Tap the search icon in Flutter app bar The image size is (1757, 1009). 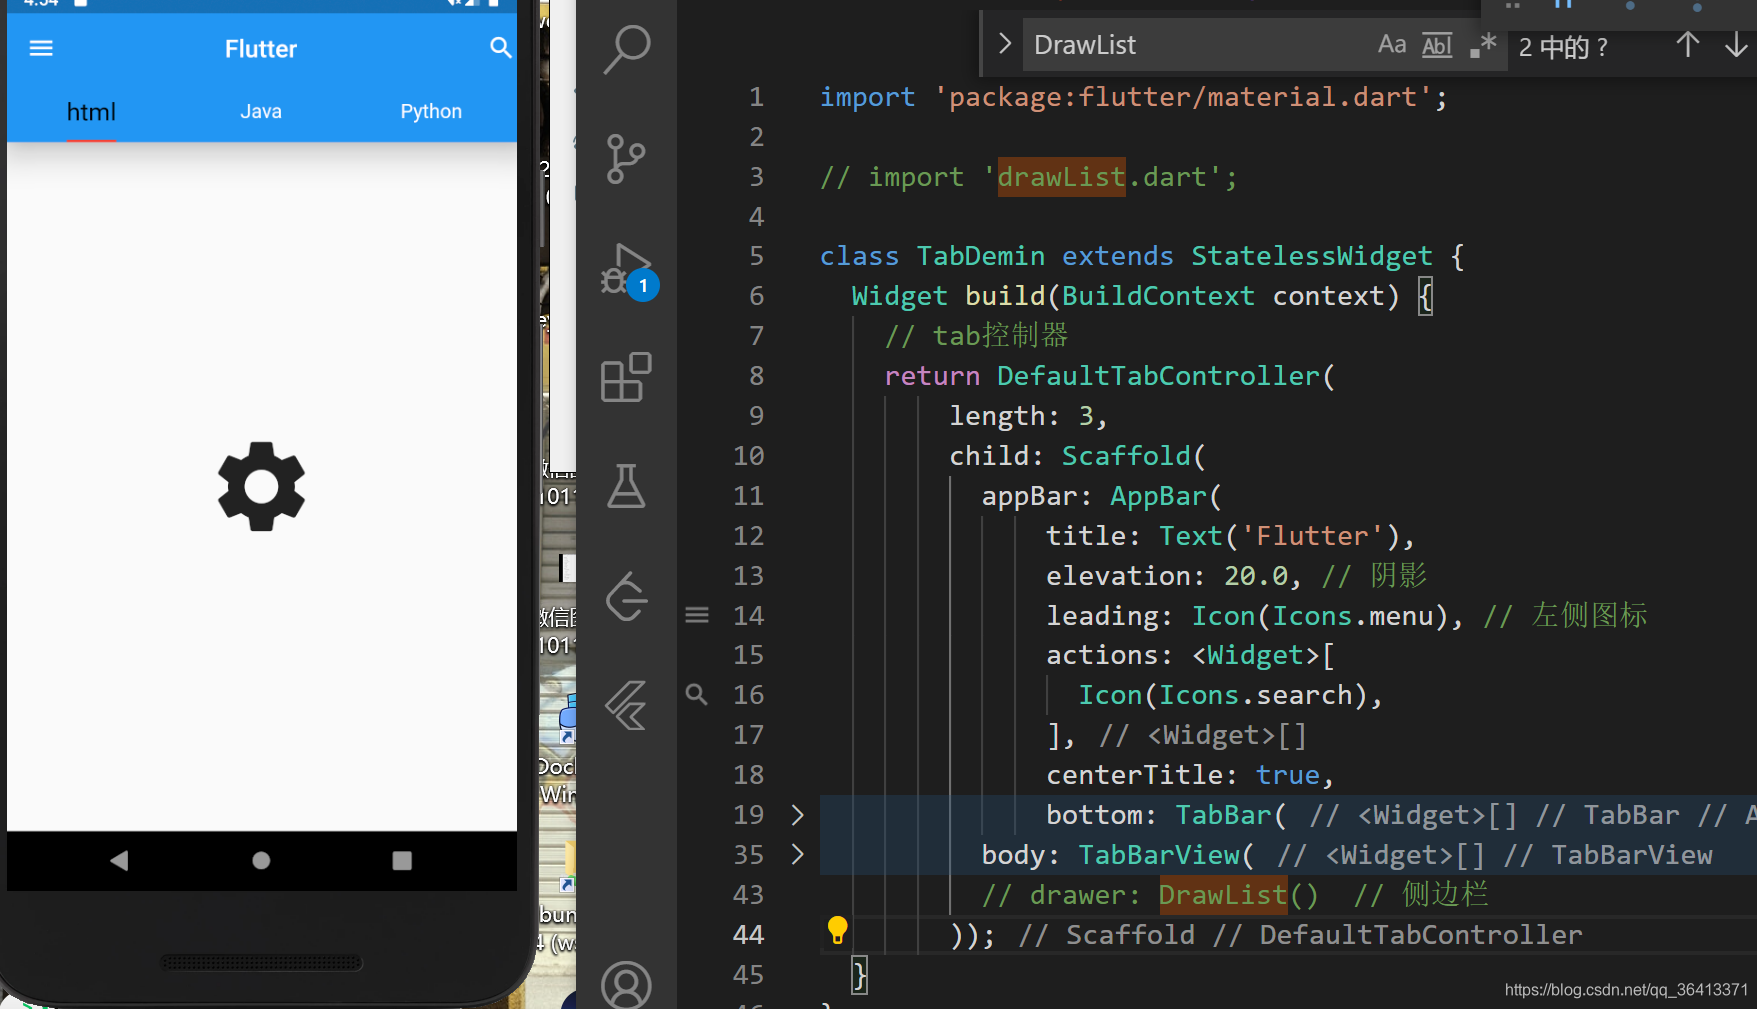pos(501,47)
